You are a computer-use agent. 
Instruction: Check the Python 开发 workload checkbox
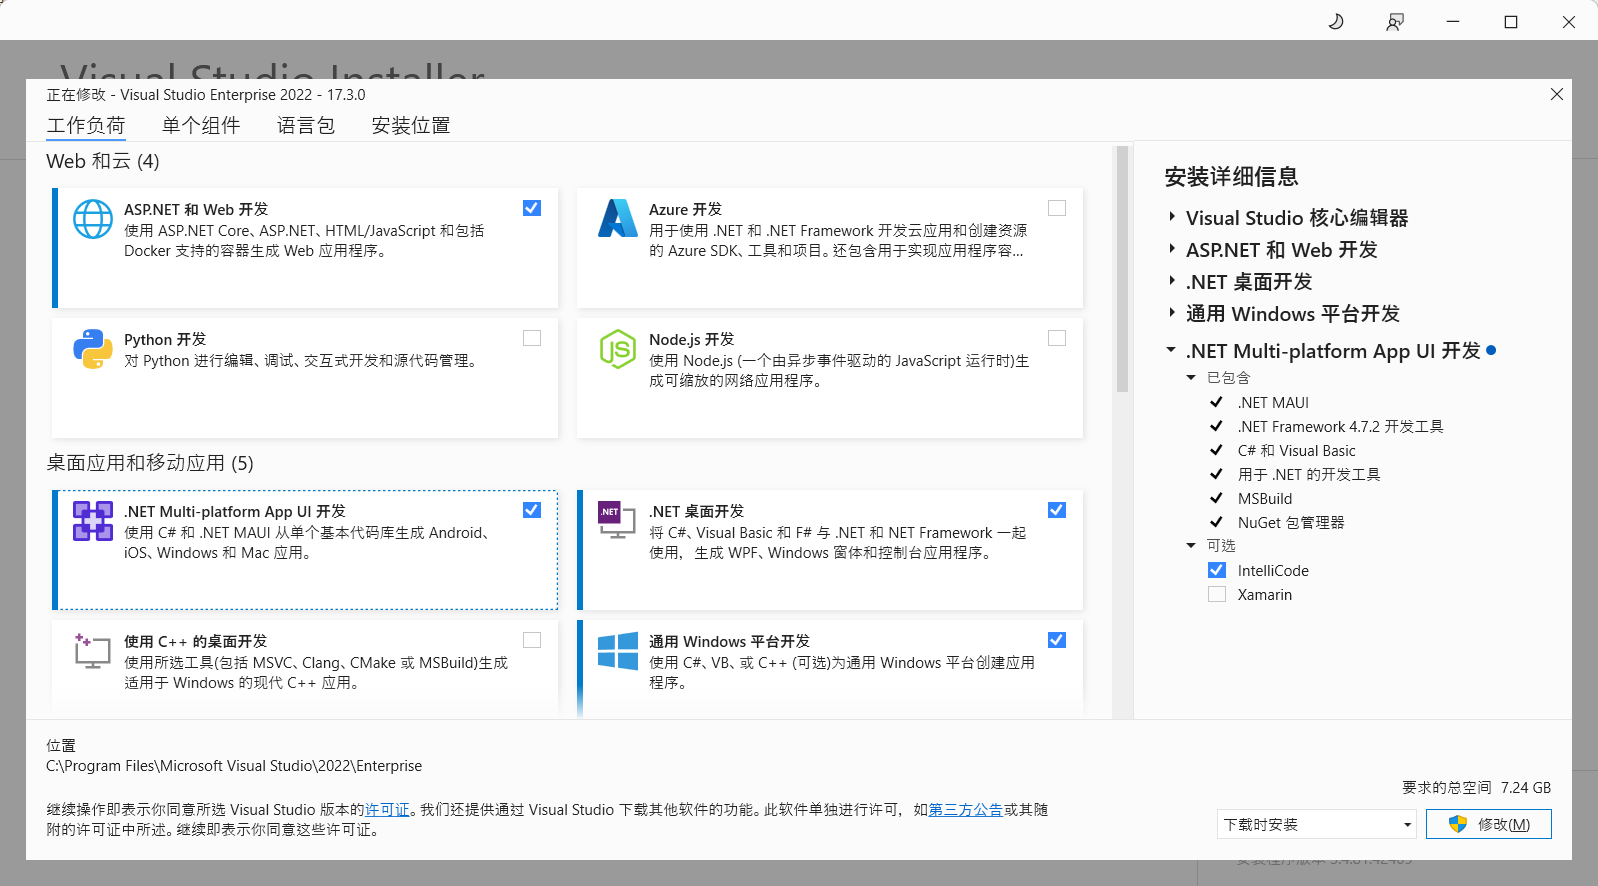532,338
